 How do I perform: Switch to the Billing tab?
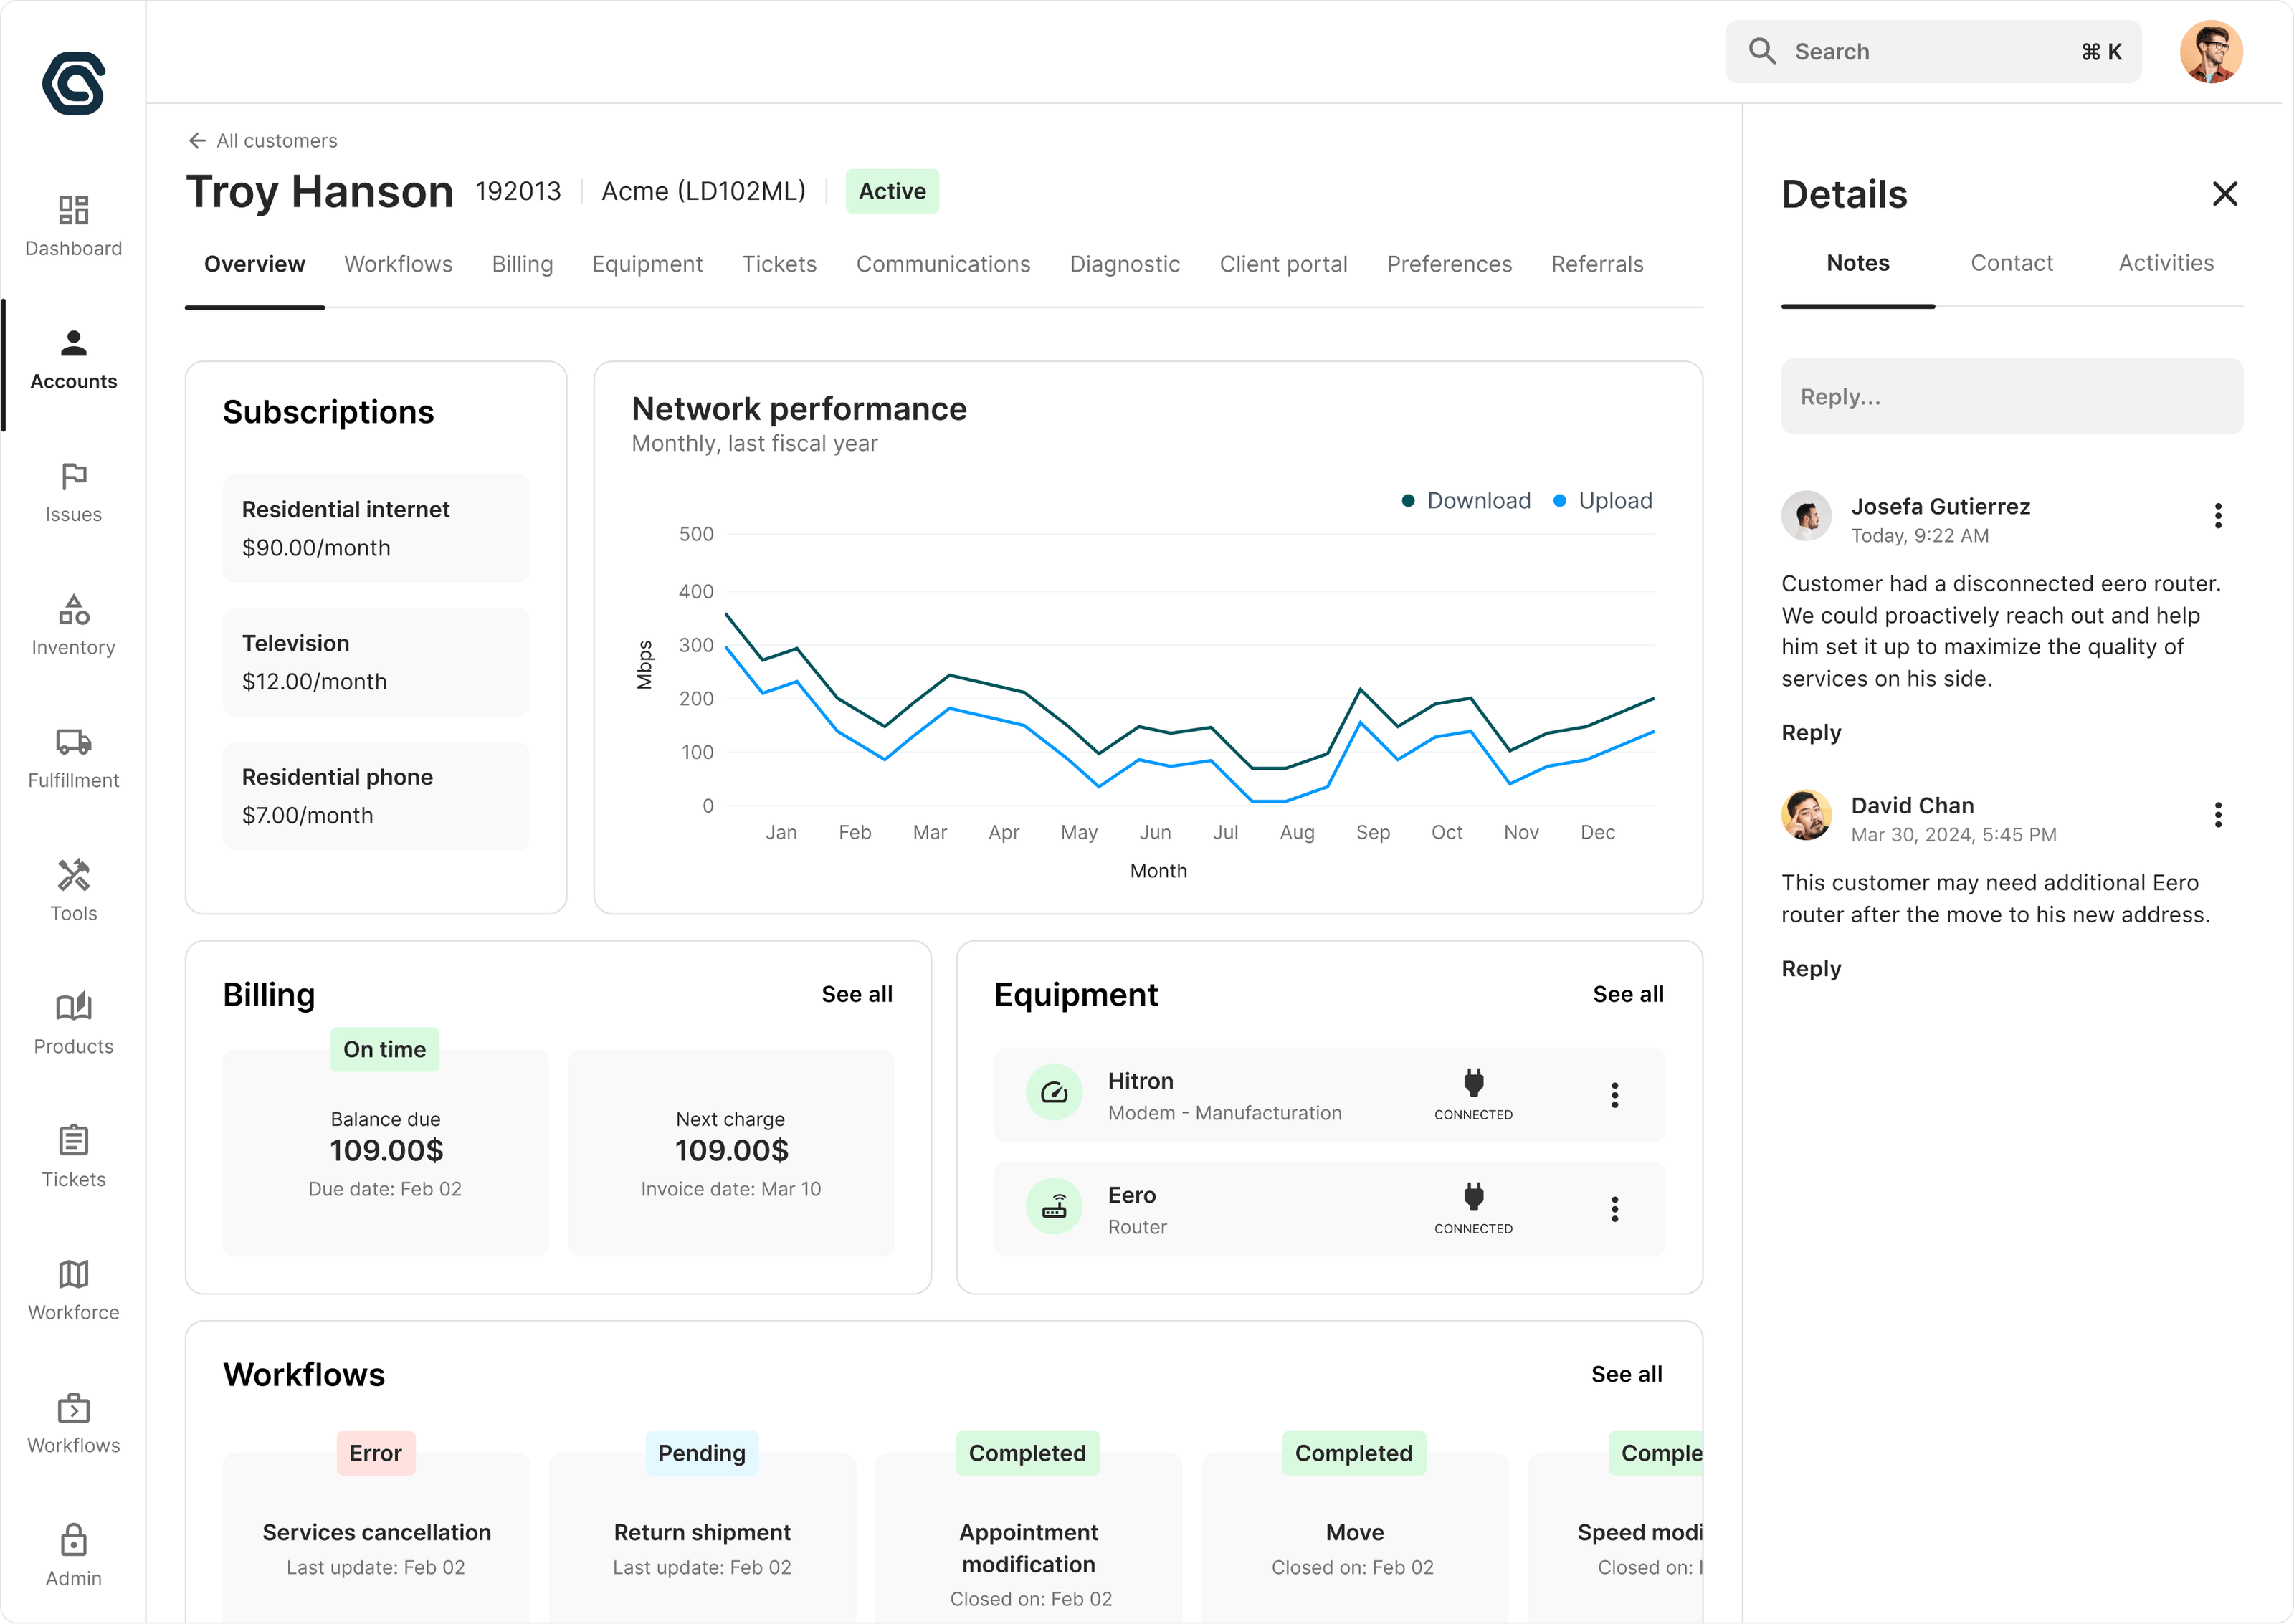coord(522,264)
